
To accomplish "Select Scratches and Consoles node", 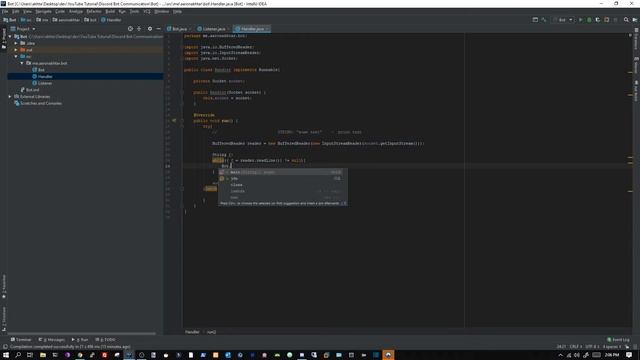I will click(38, 103).
